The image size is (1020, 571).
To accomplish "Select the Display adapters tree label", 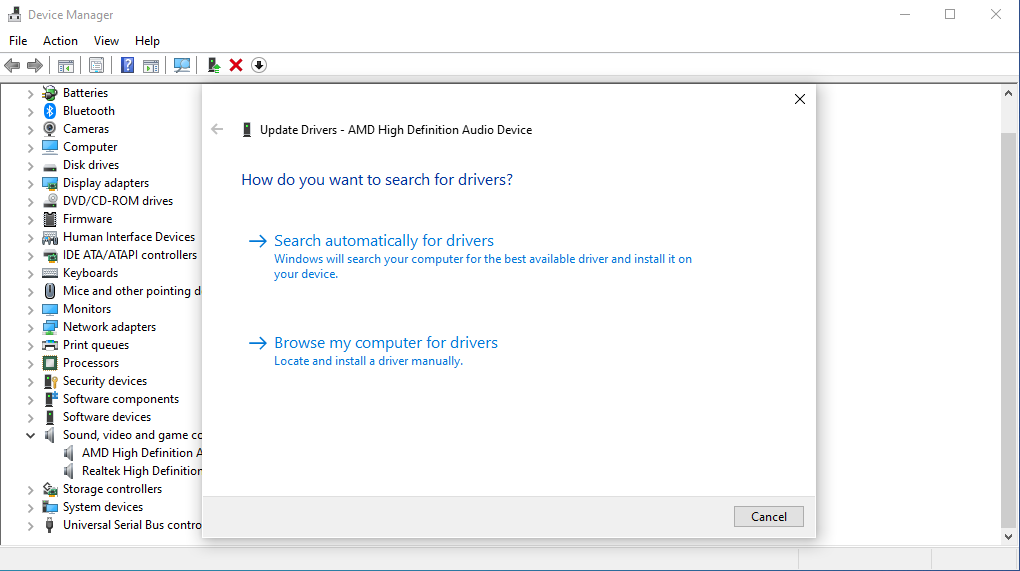I will point(105,183).
